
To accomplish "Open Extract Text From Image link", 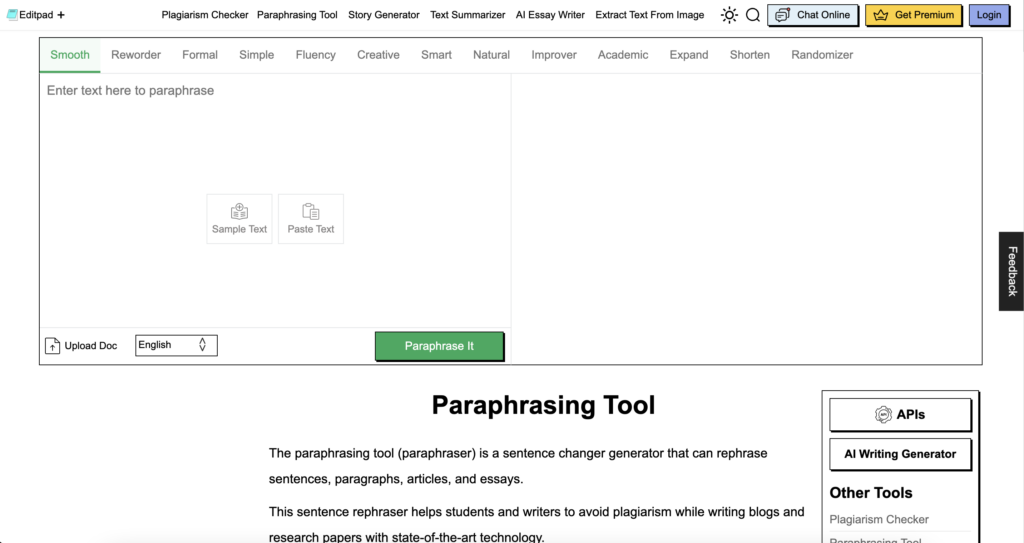I will coord(650,15).
